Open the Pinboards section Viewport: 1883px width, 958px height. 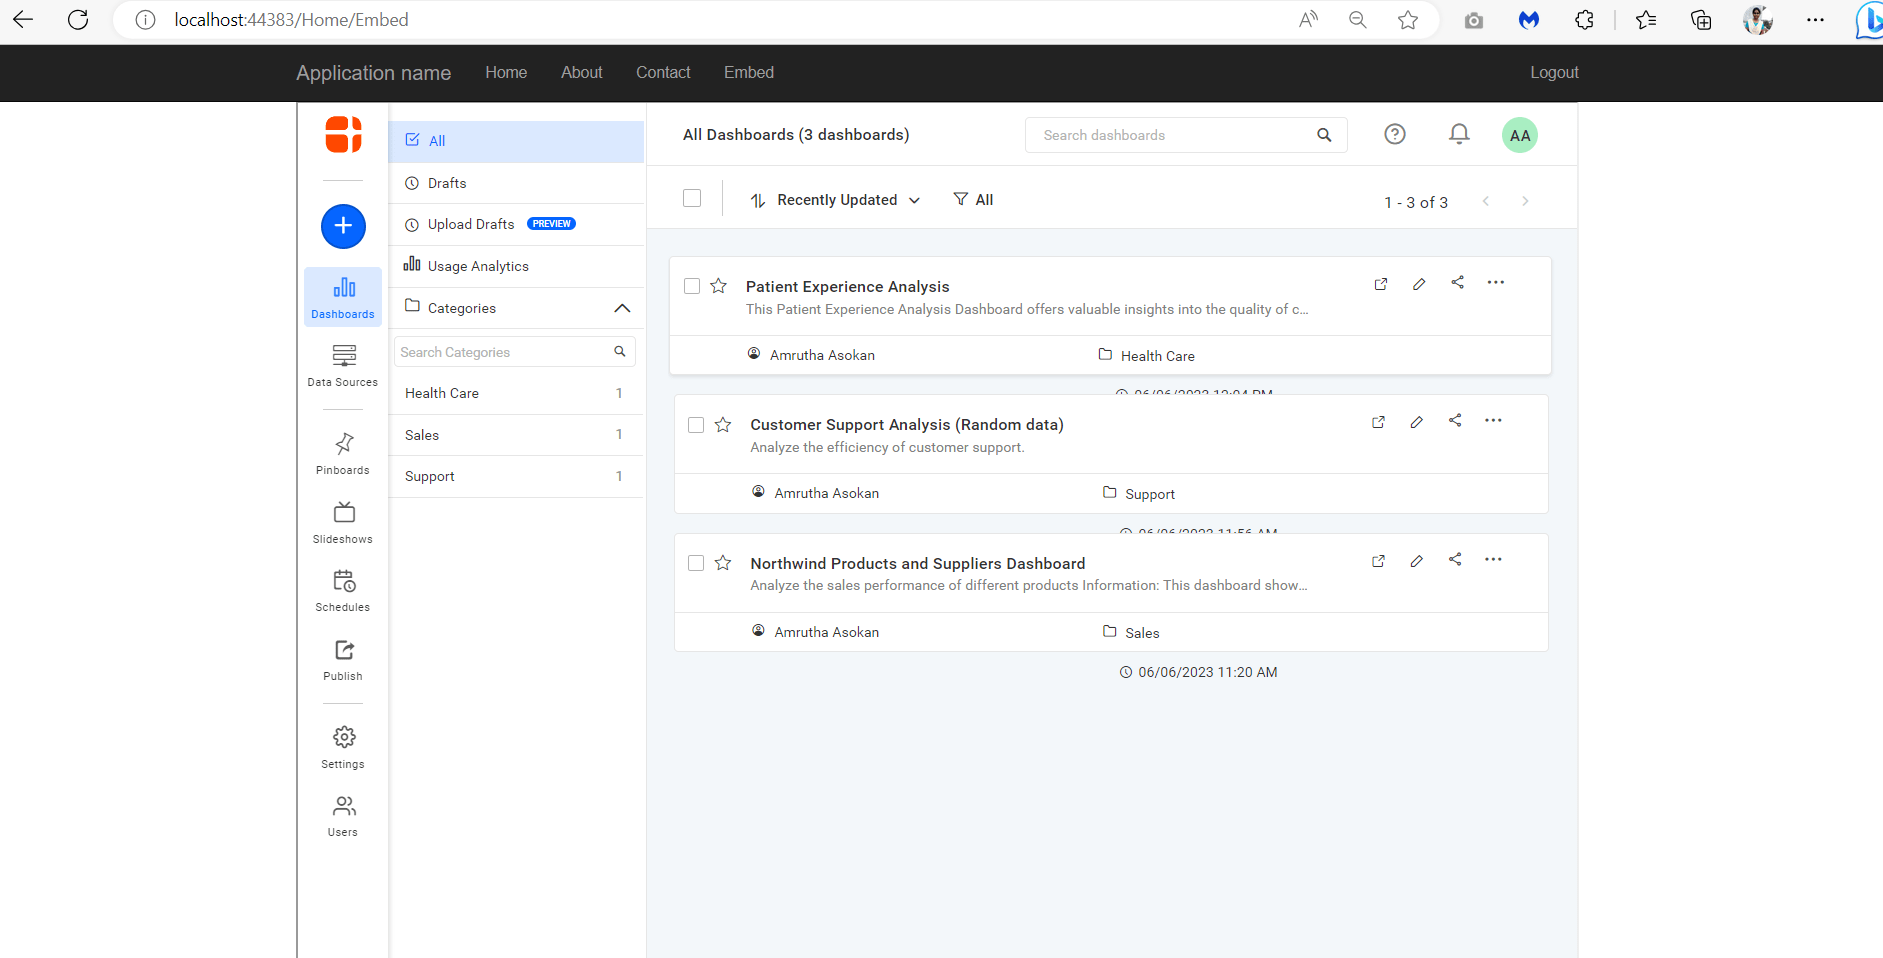343,453
